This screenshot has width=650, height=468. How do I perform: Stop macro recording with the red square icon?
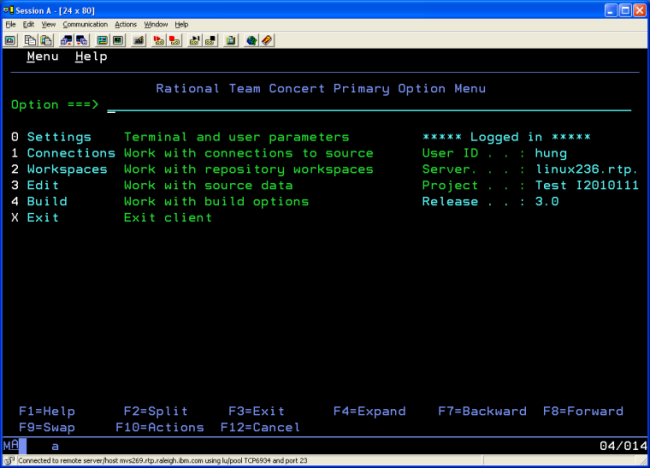[175, 40]
